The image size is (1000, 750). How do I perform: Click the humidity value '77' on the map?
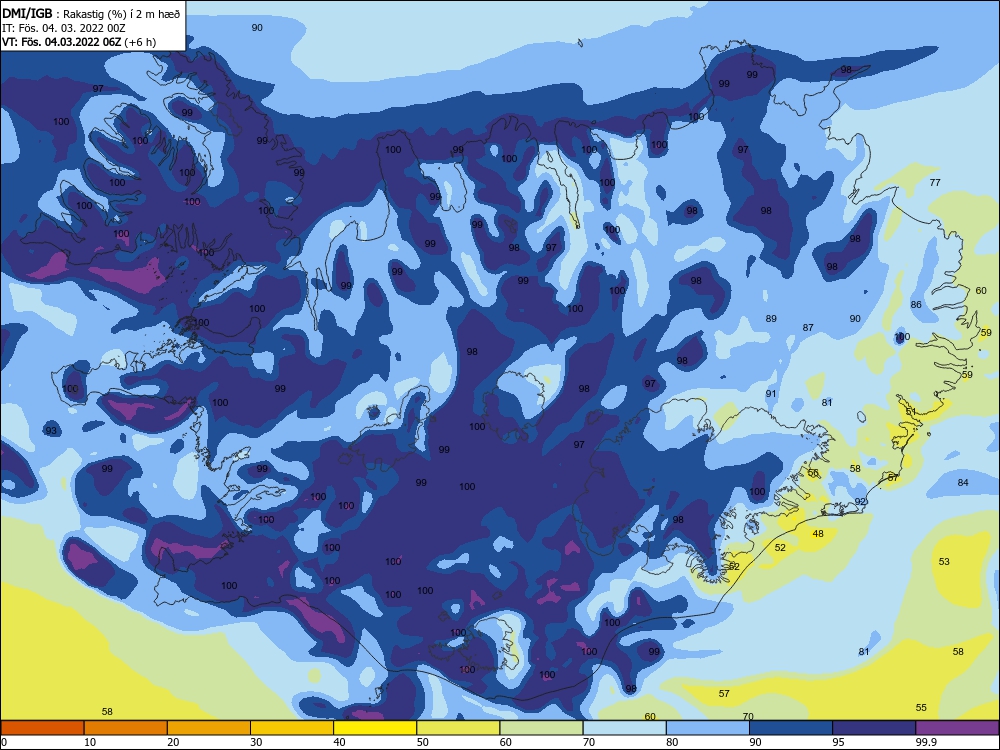[x=935, y=182]
